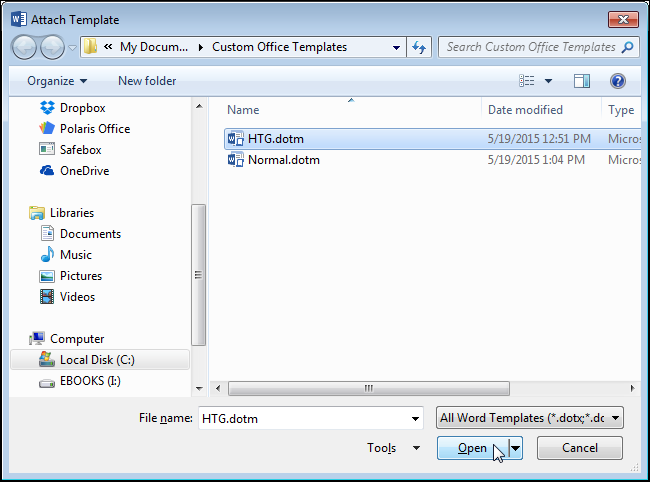This screenshot has height=482, width=650.
Task: Select Libraries in navigation pane
Action: tap(62, 213)
